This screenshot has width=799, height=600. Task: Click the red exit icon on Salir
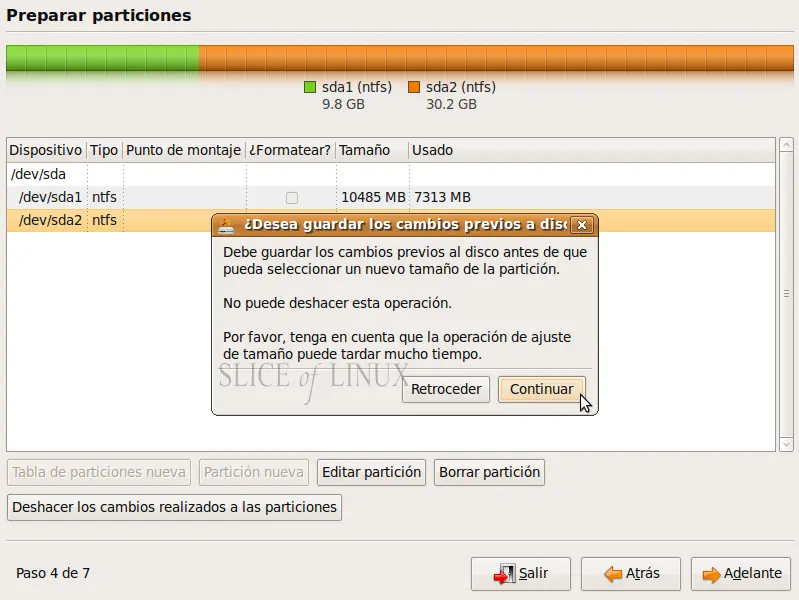click(504, 574)
